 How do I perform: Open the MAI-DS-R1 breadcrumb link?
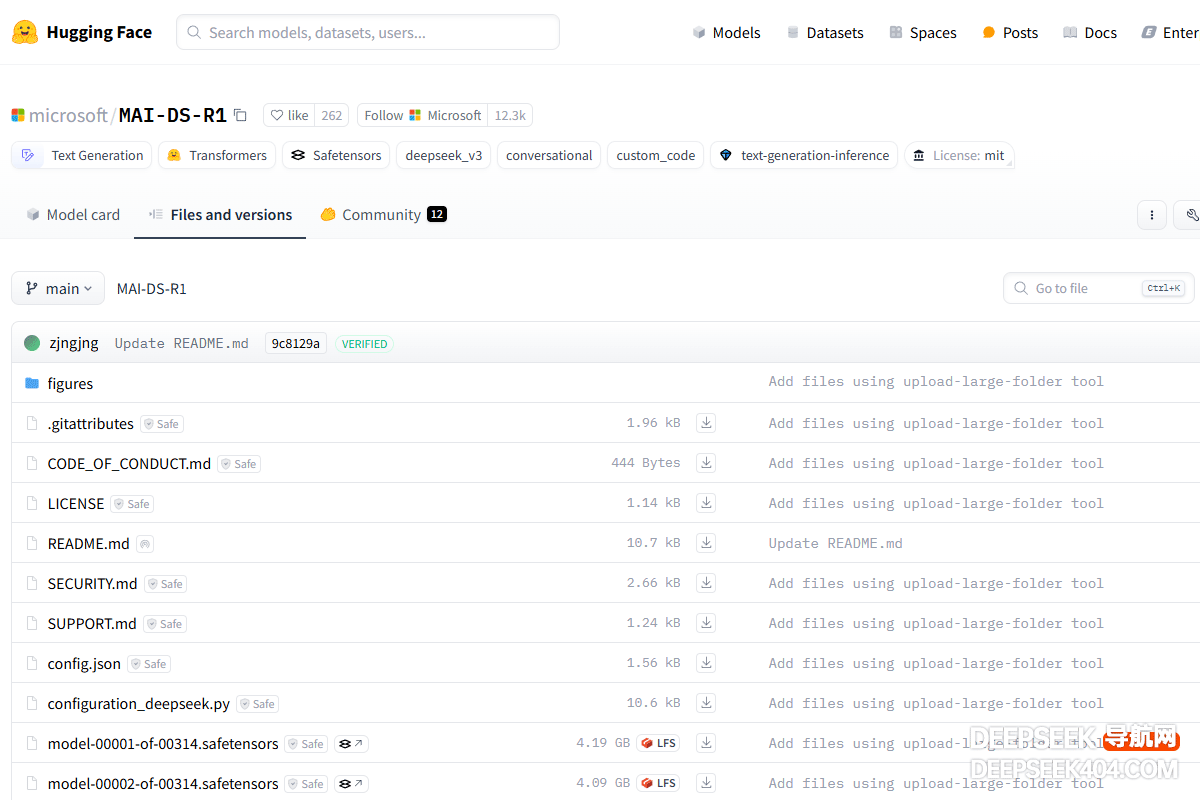point(151,288)
